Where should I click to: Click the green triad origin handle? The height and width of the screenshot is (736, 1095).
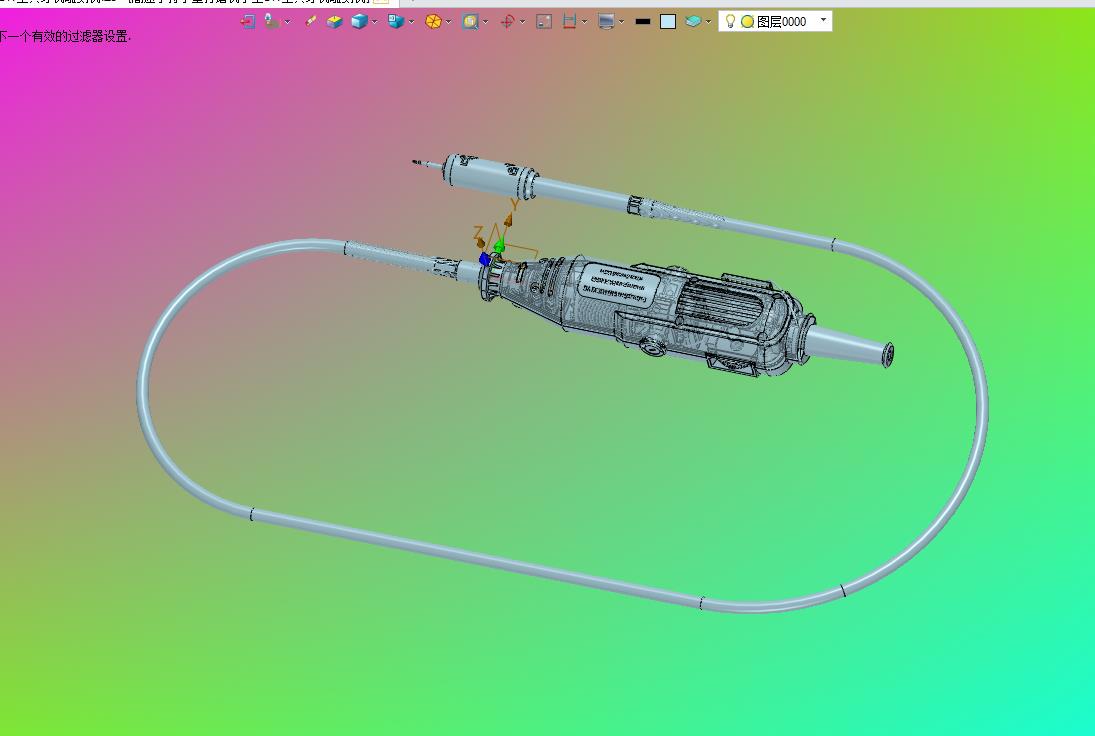click(x=499, y=246)
